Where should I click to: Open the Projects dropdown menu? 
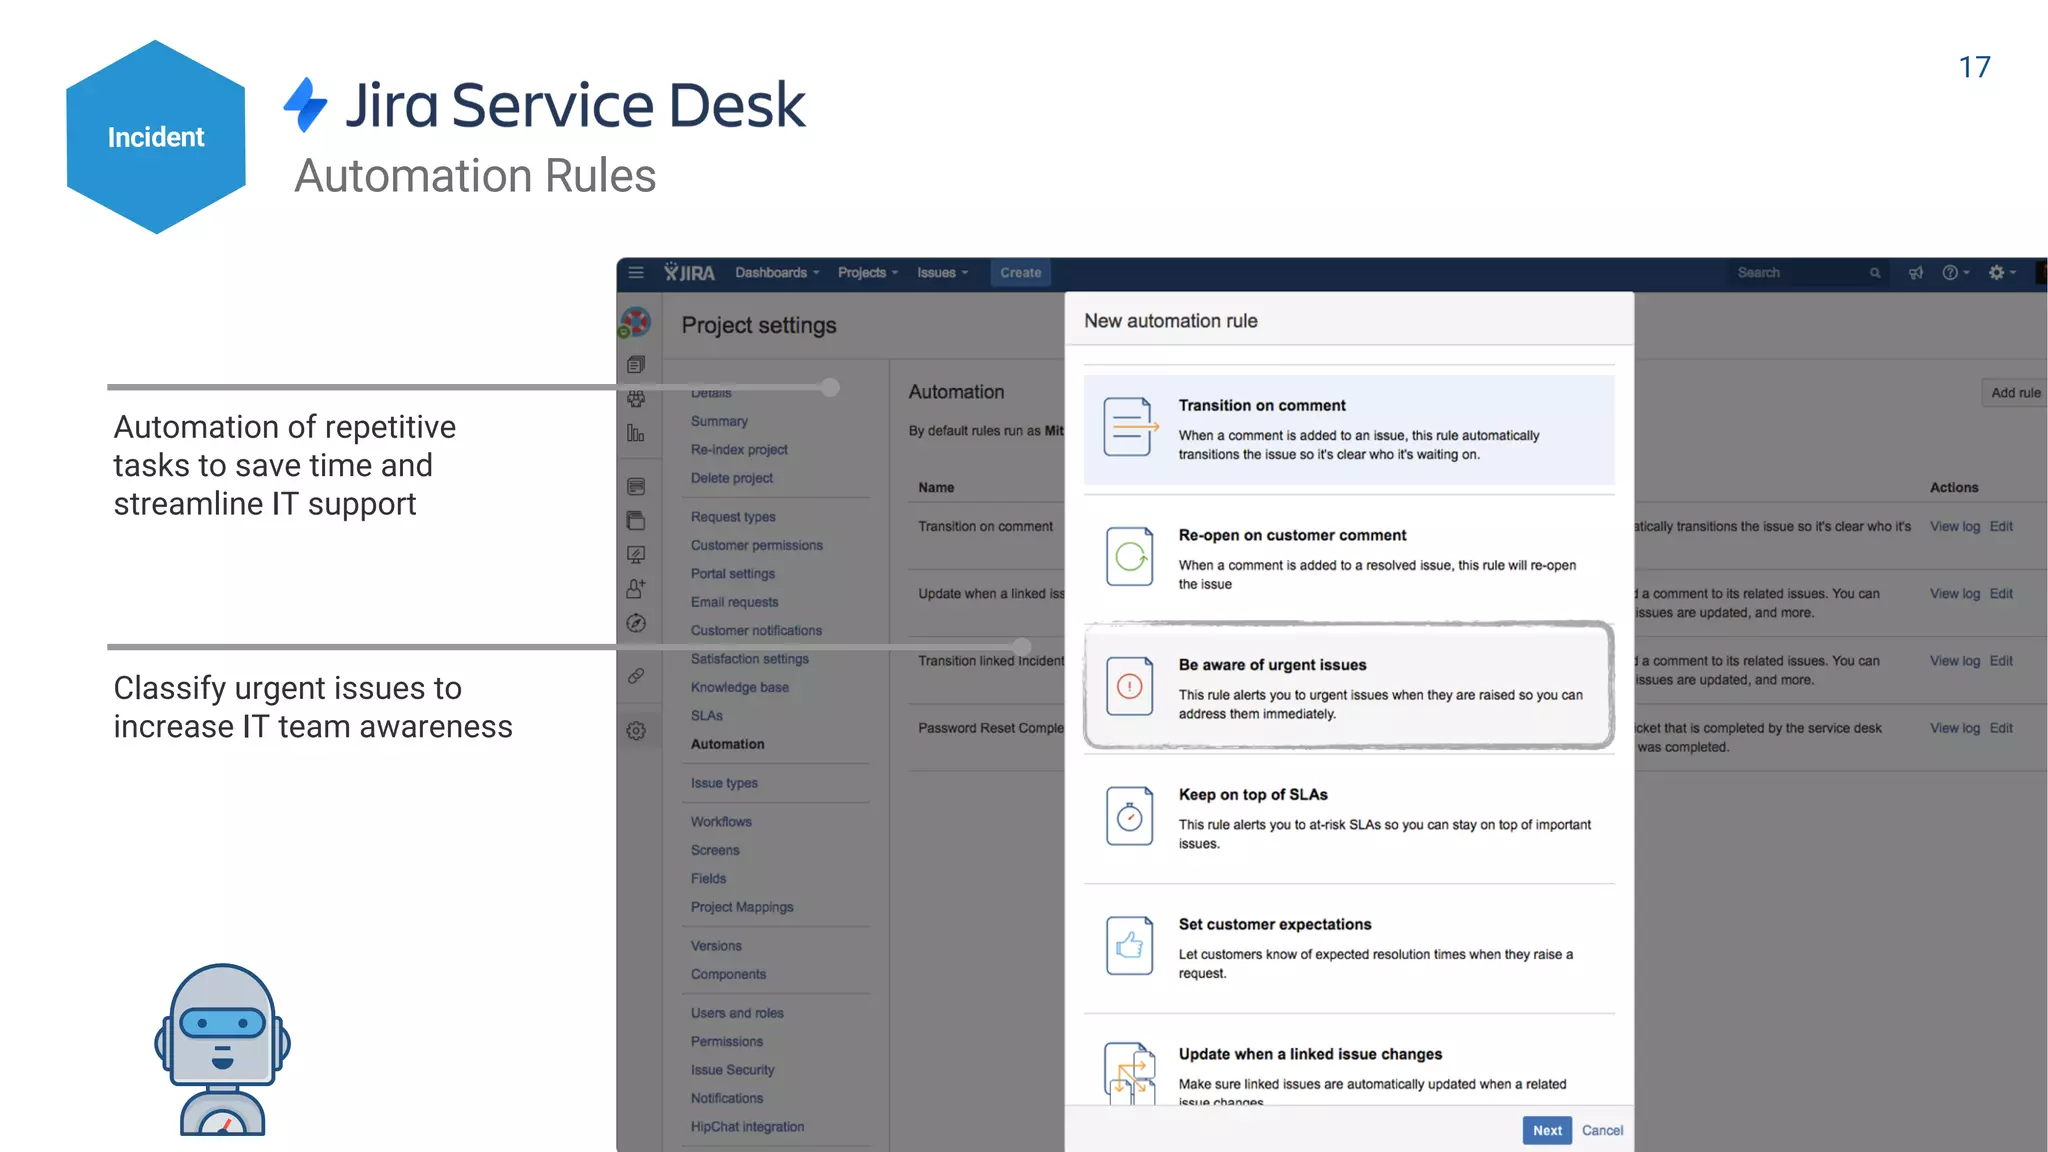coord(868,273)
